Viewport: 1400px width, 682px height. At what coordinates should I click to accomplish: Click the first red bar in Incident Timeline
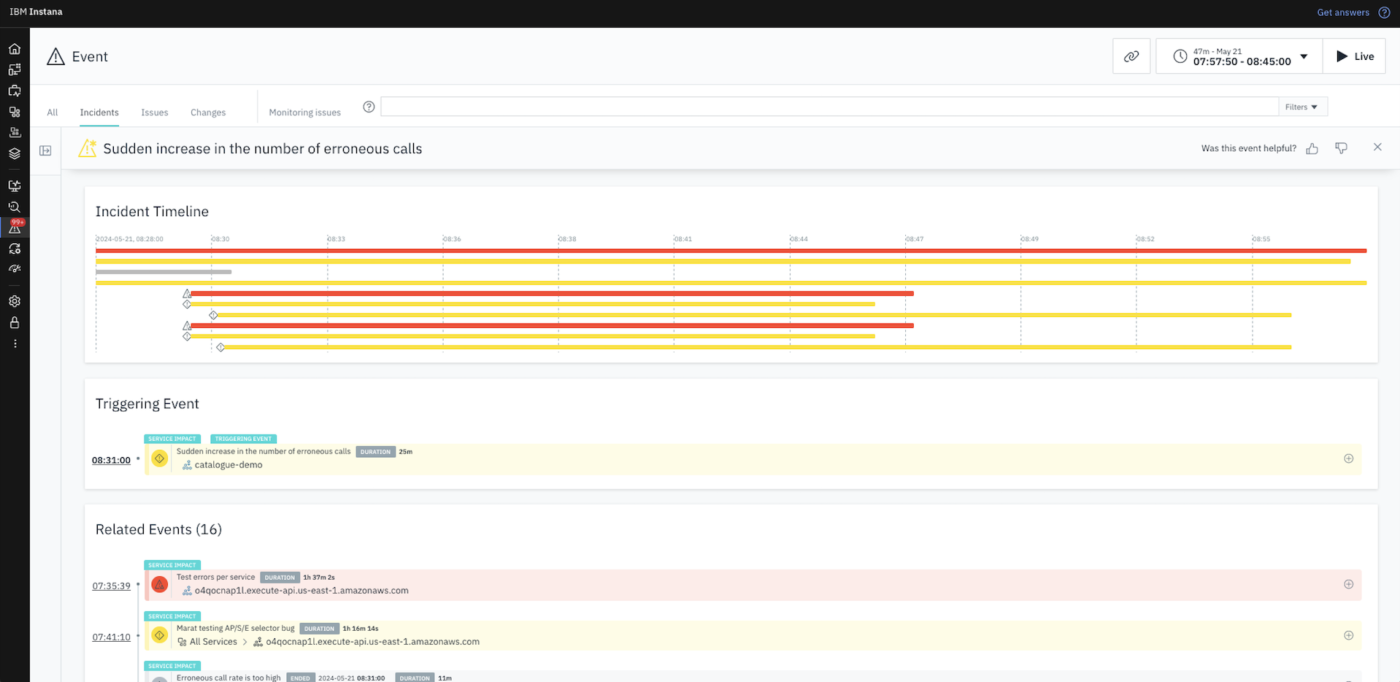click(730, 250)
